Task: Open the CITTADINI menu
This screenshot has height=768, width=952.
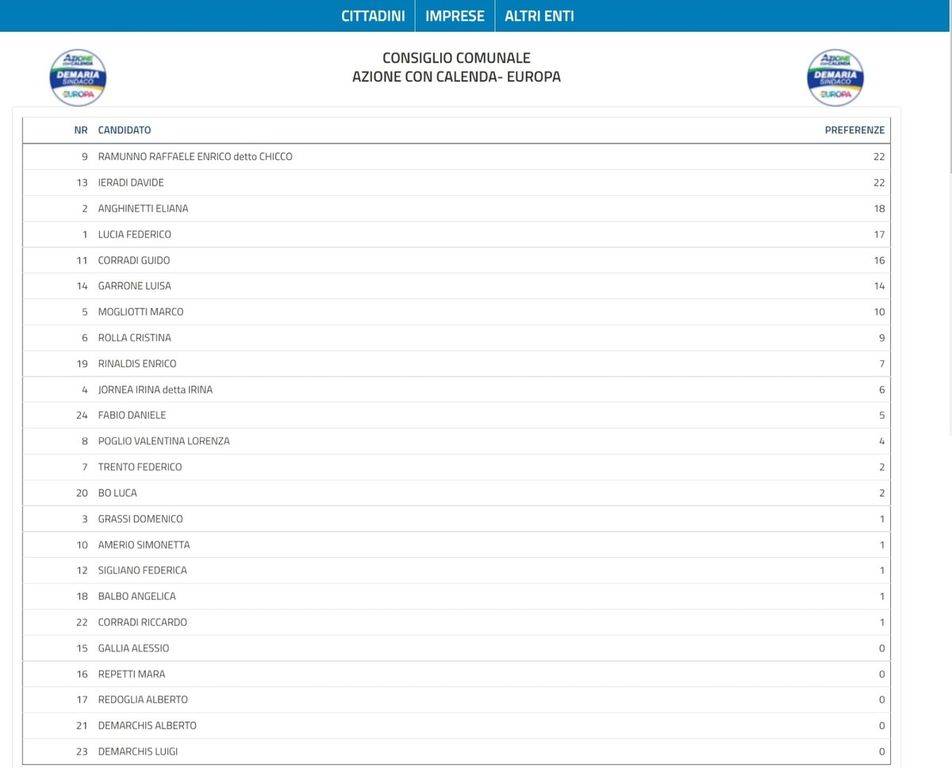Action: (x=373, y=16)
